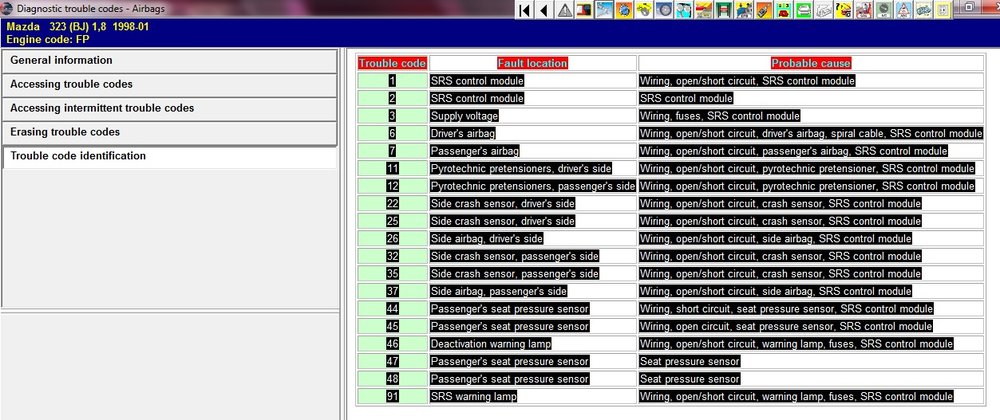Viewport: 1000px width, 420px height.
Task: Click trouble code 46 cell
Action: click(x=392, y=344)
